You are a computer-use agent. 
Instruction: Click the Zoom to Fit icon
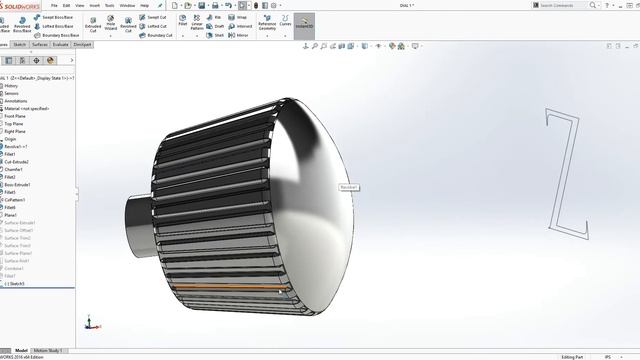[314, 46]
